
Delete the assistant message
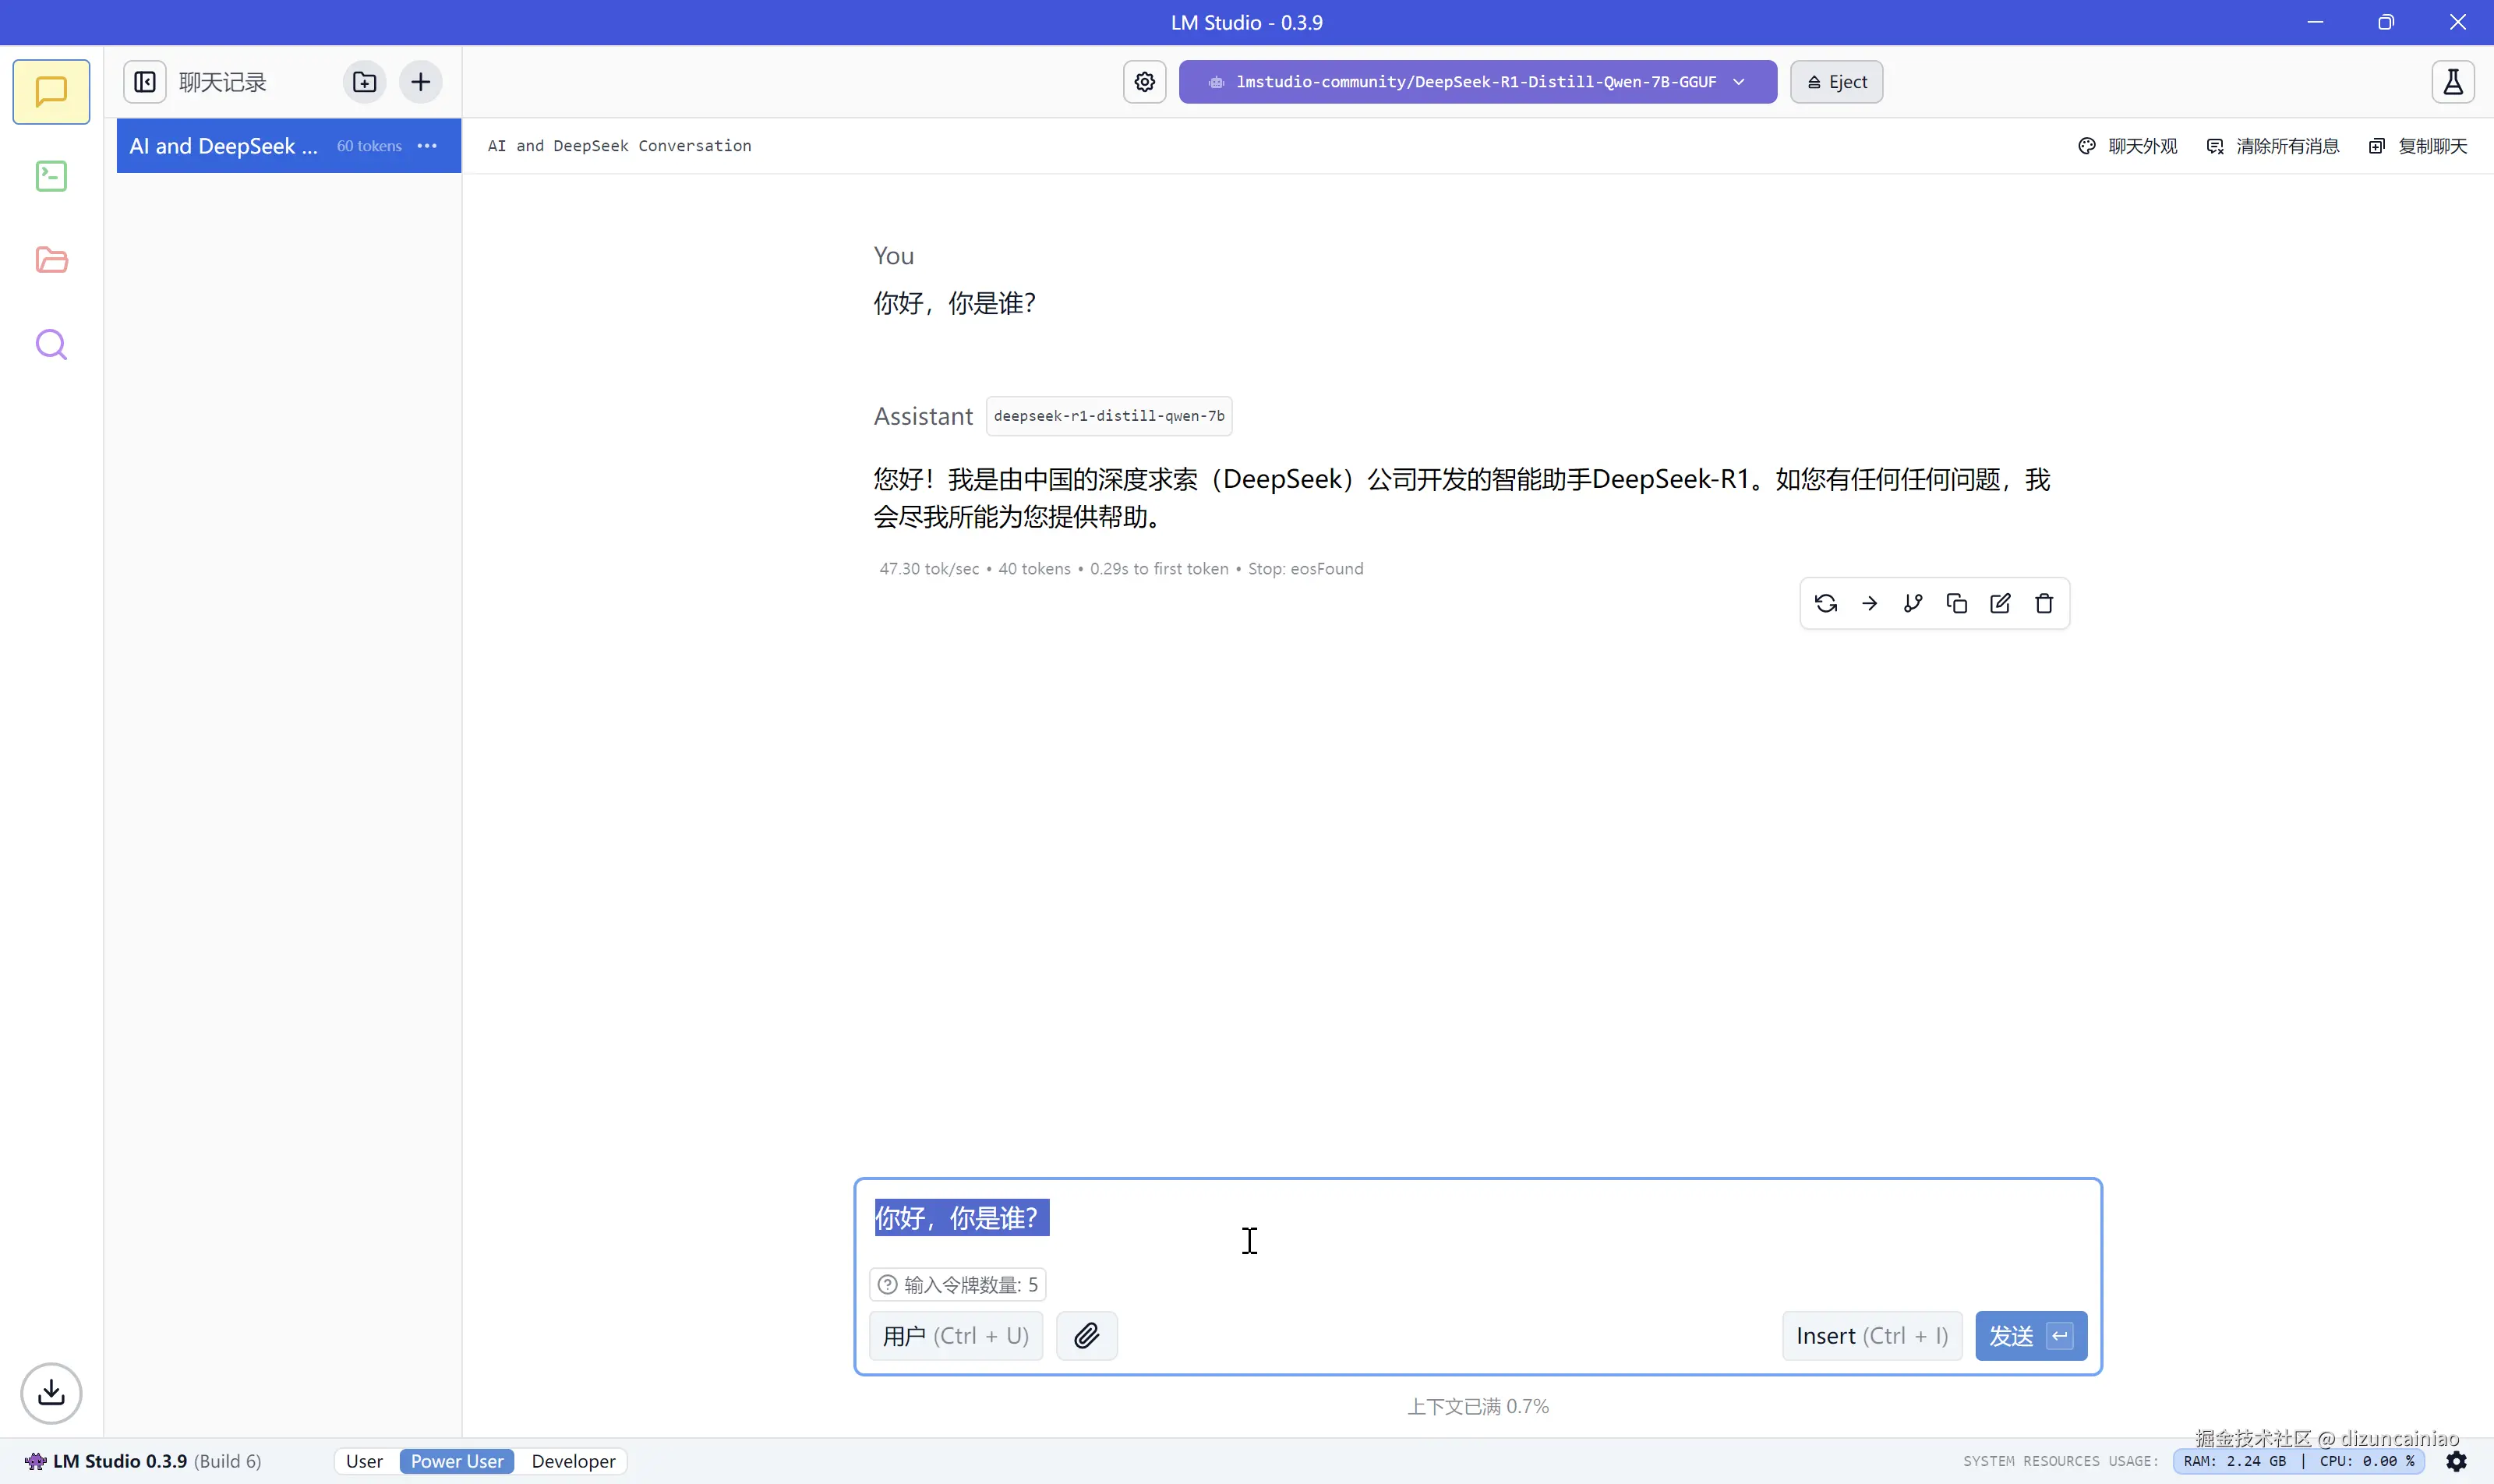[2044, 603]
